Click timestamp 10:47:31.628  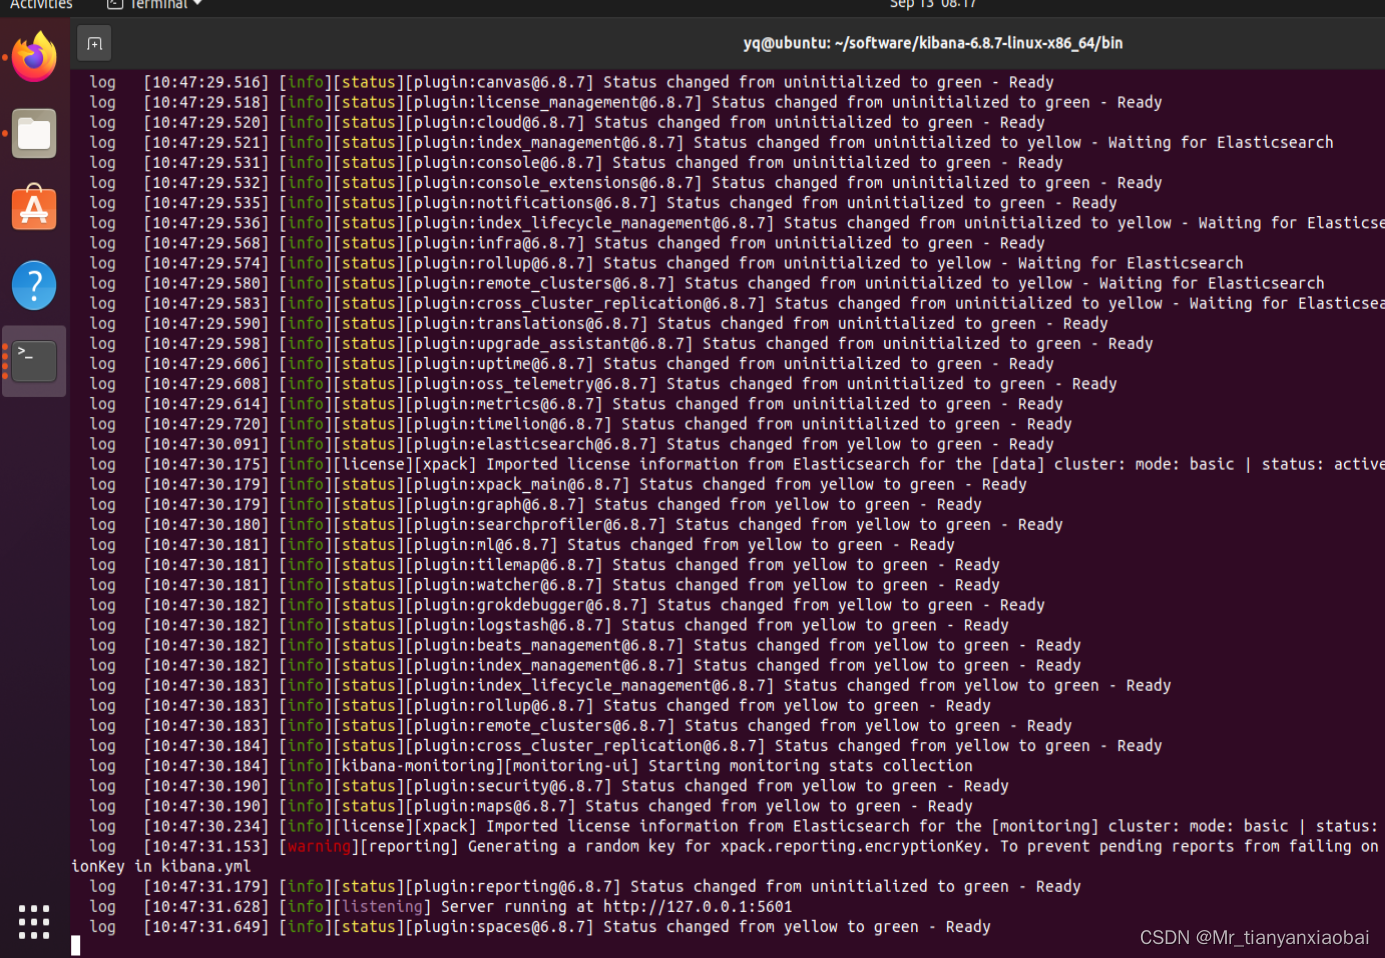[206, 907]
